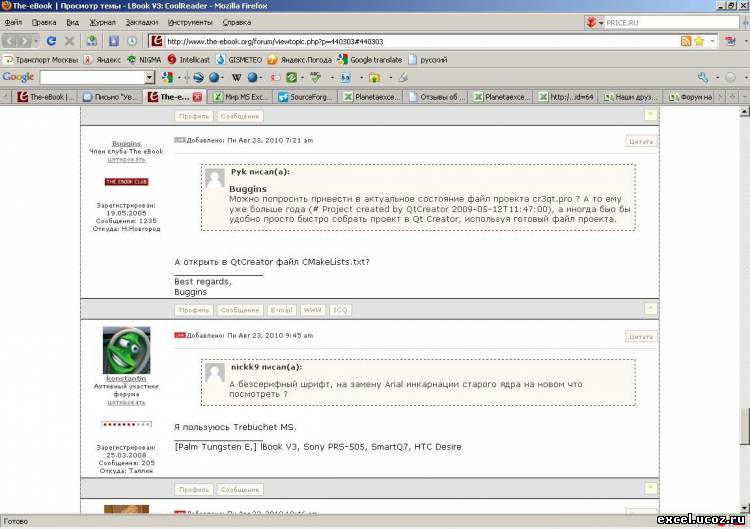Switch to the SourceForg... tab
This screenshot has height=529, width=750.
[x=306, y=97]
